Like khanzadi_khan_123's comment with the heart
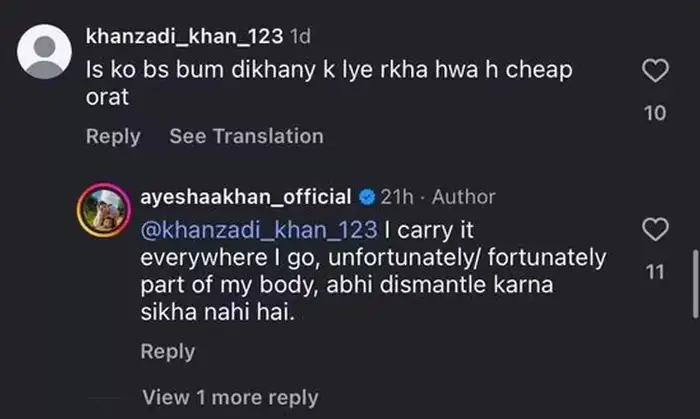 coord(654,72)
